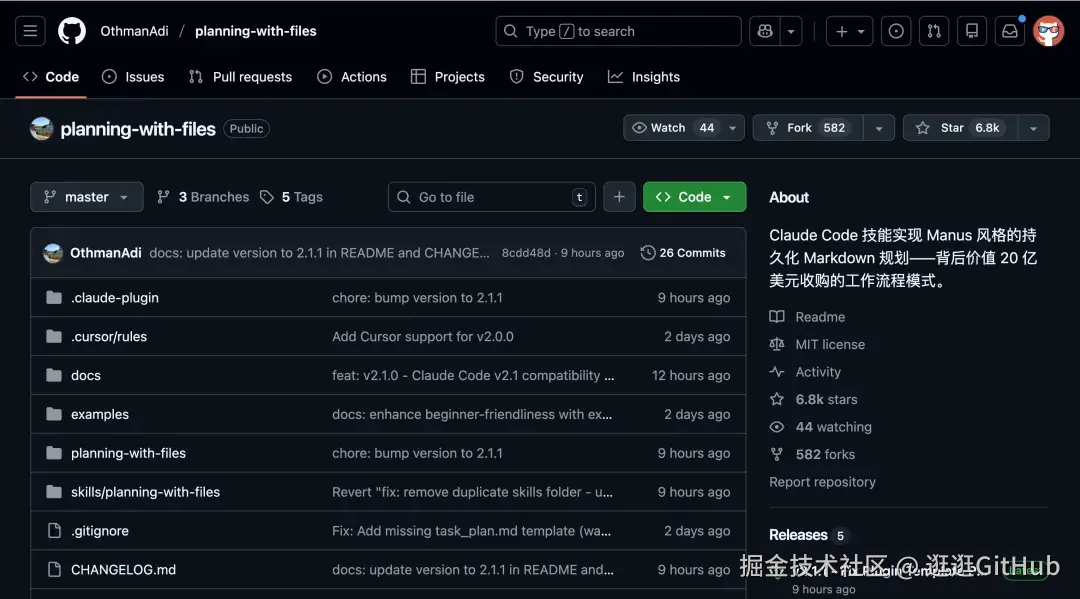
Task: Open the 26 Commits history link
Action: 683,253
